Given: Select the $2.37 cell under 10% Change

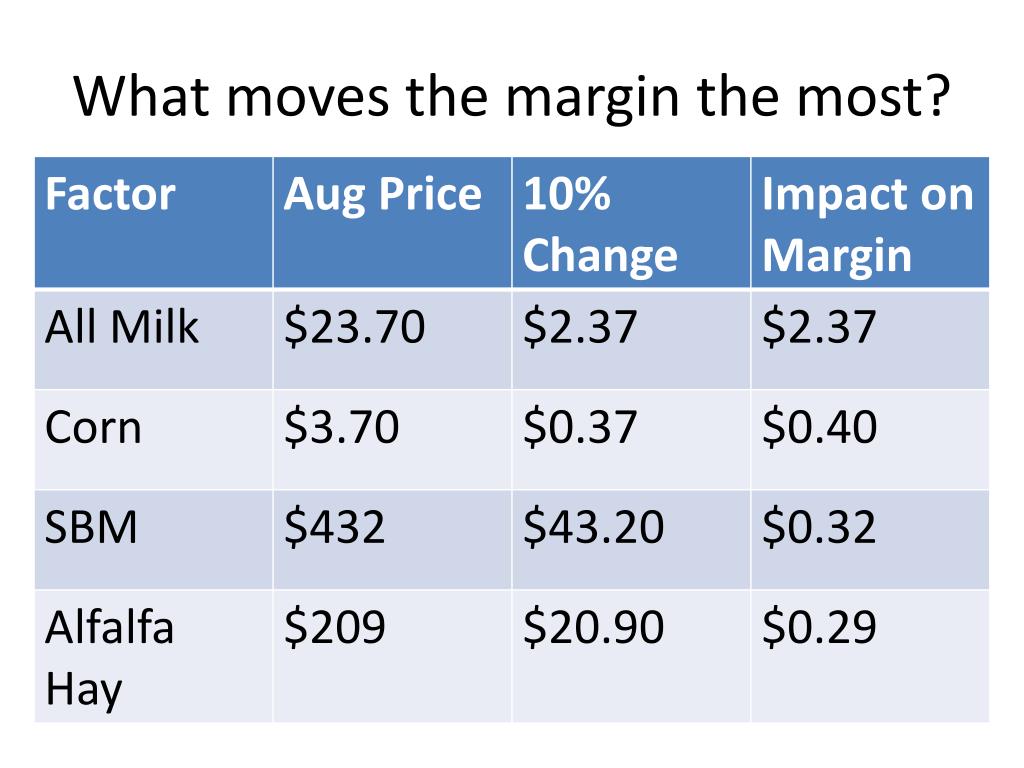Looking at the screenshot, I should pos(632,340).
